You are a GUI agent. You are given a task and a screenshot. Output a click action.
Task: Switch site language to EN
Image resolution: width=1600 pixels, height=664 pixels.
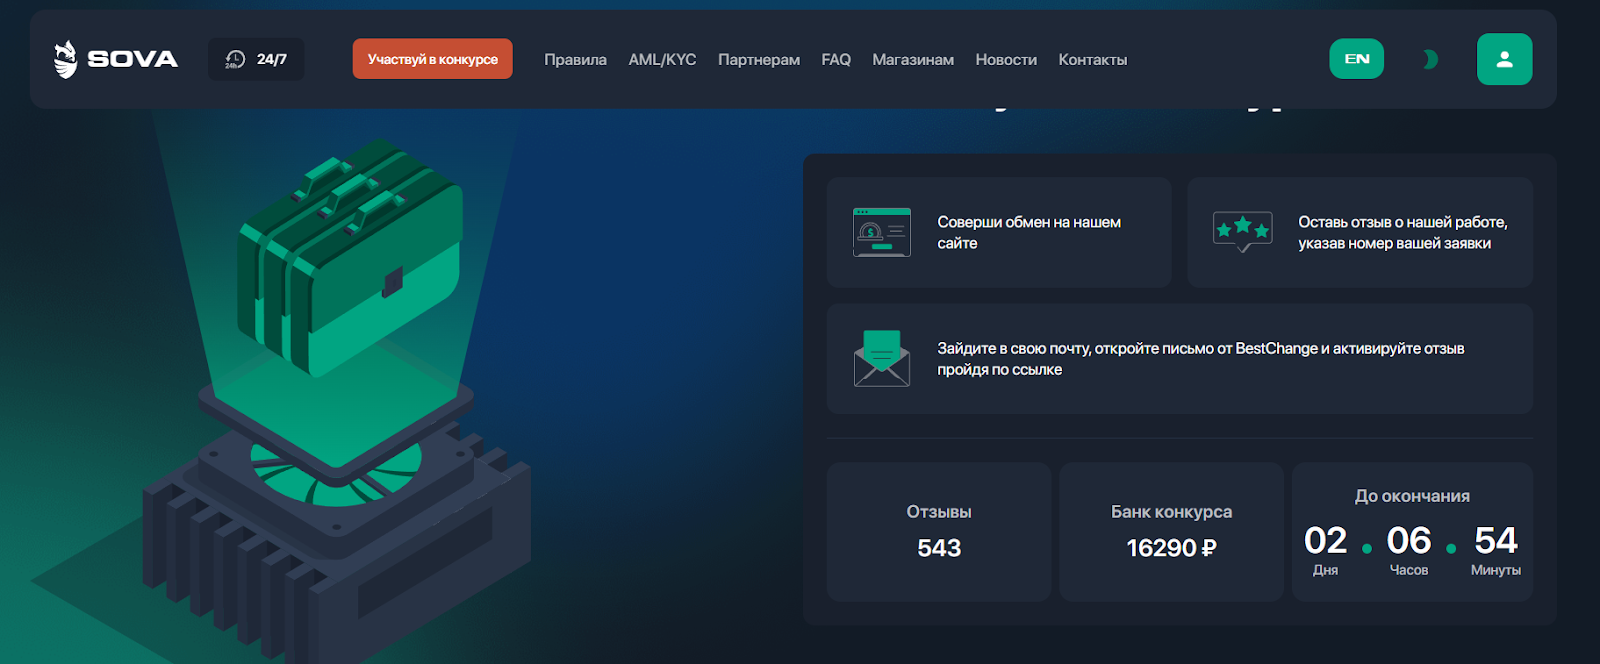coord(1356,60)
